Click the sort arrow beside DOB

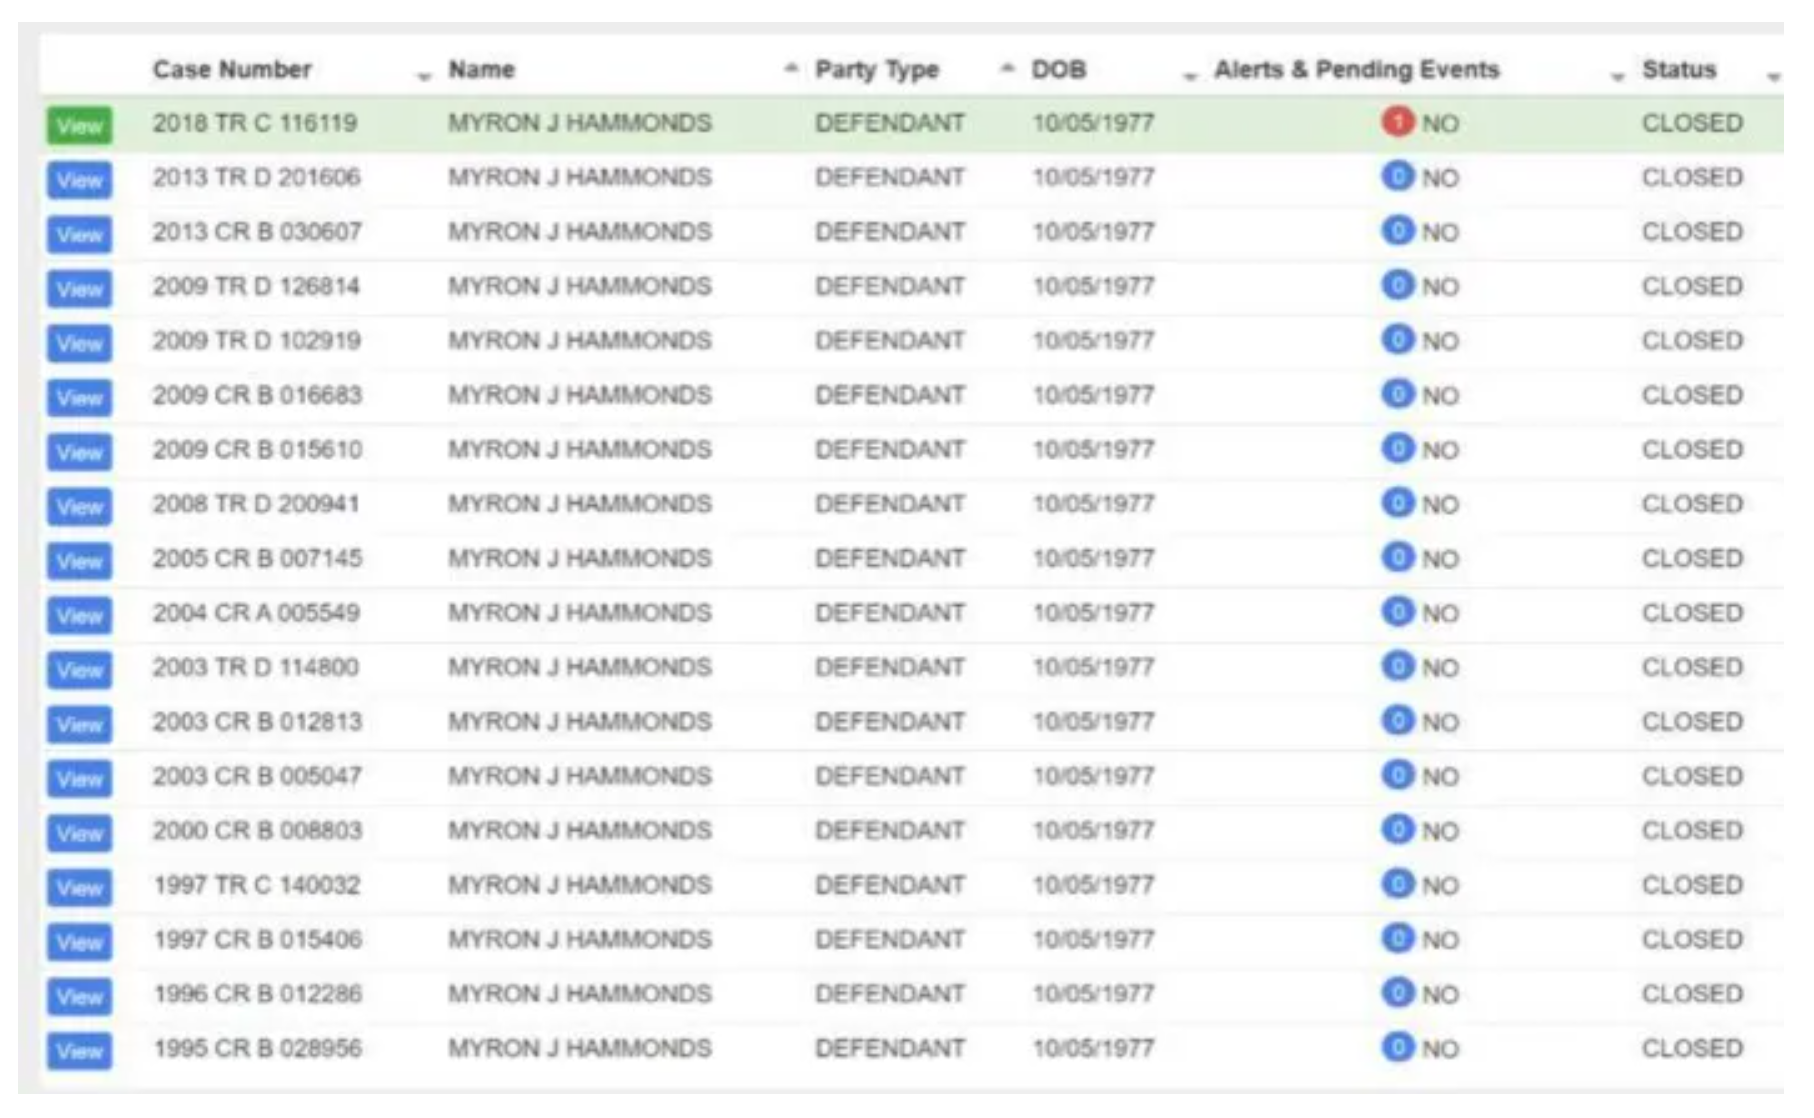(1190, 76)
